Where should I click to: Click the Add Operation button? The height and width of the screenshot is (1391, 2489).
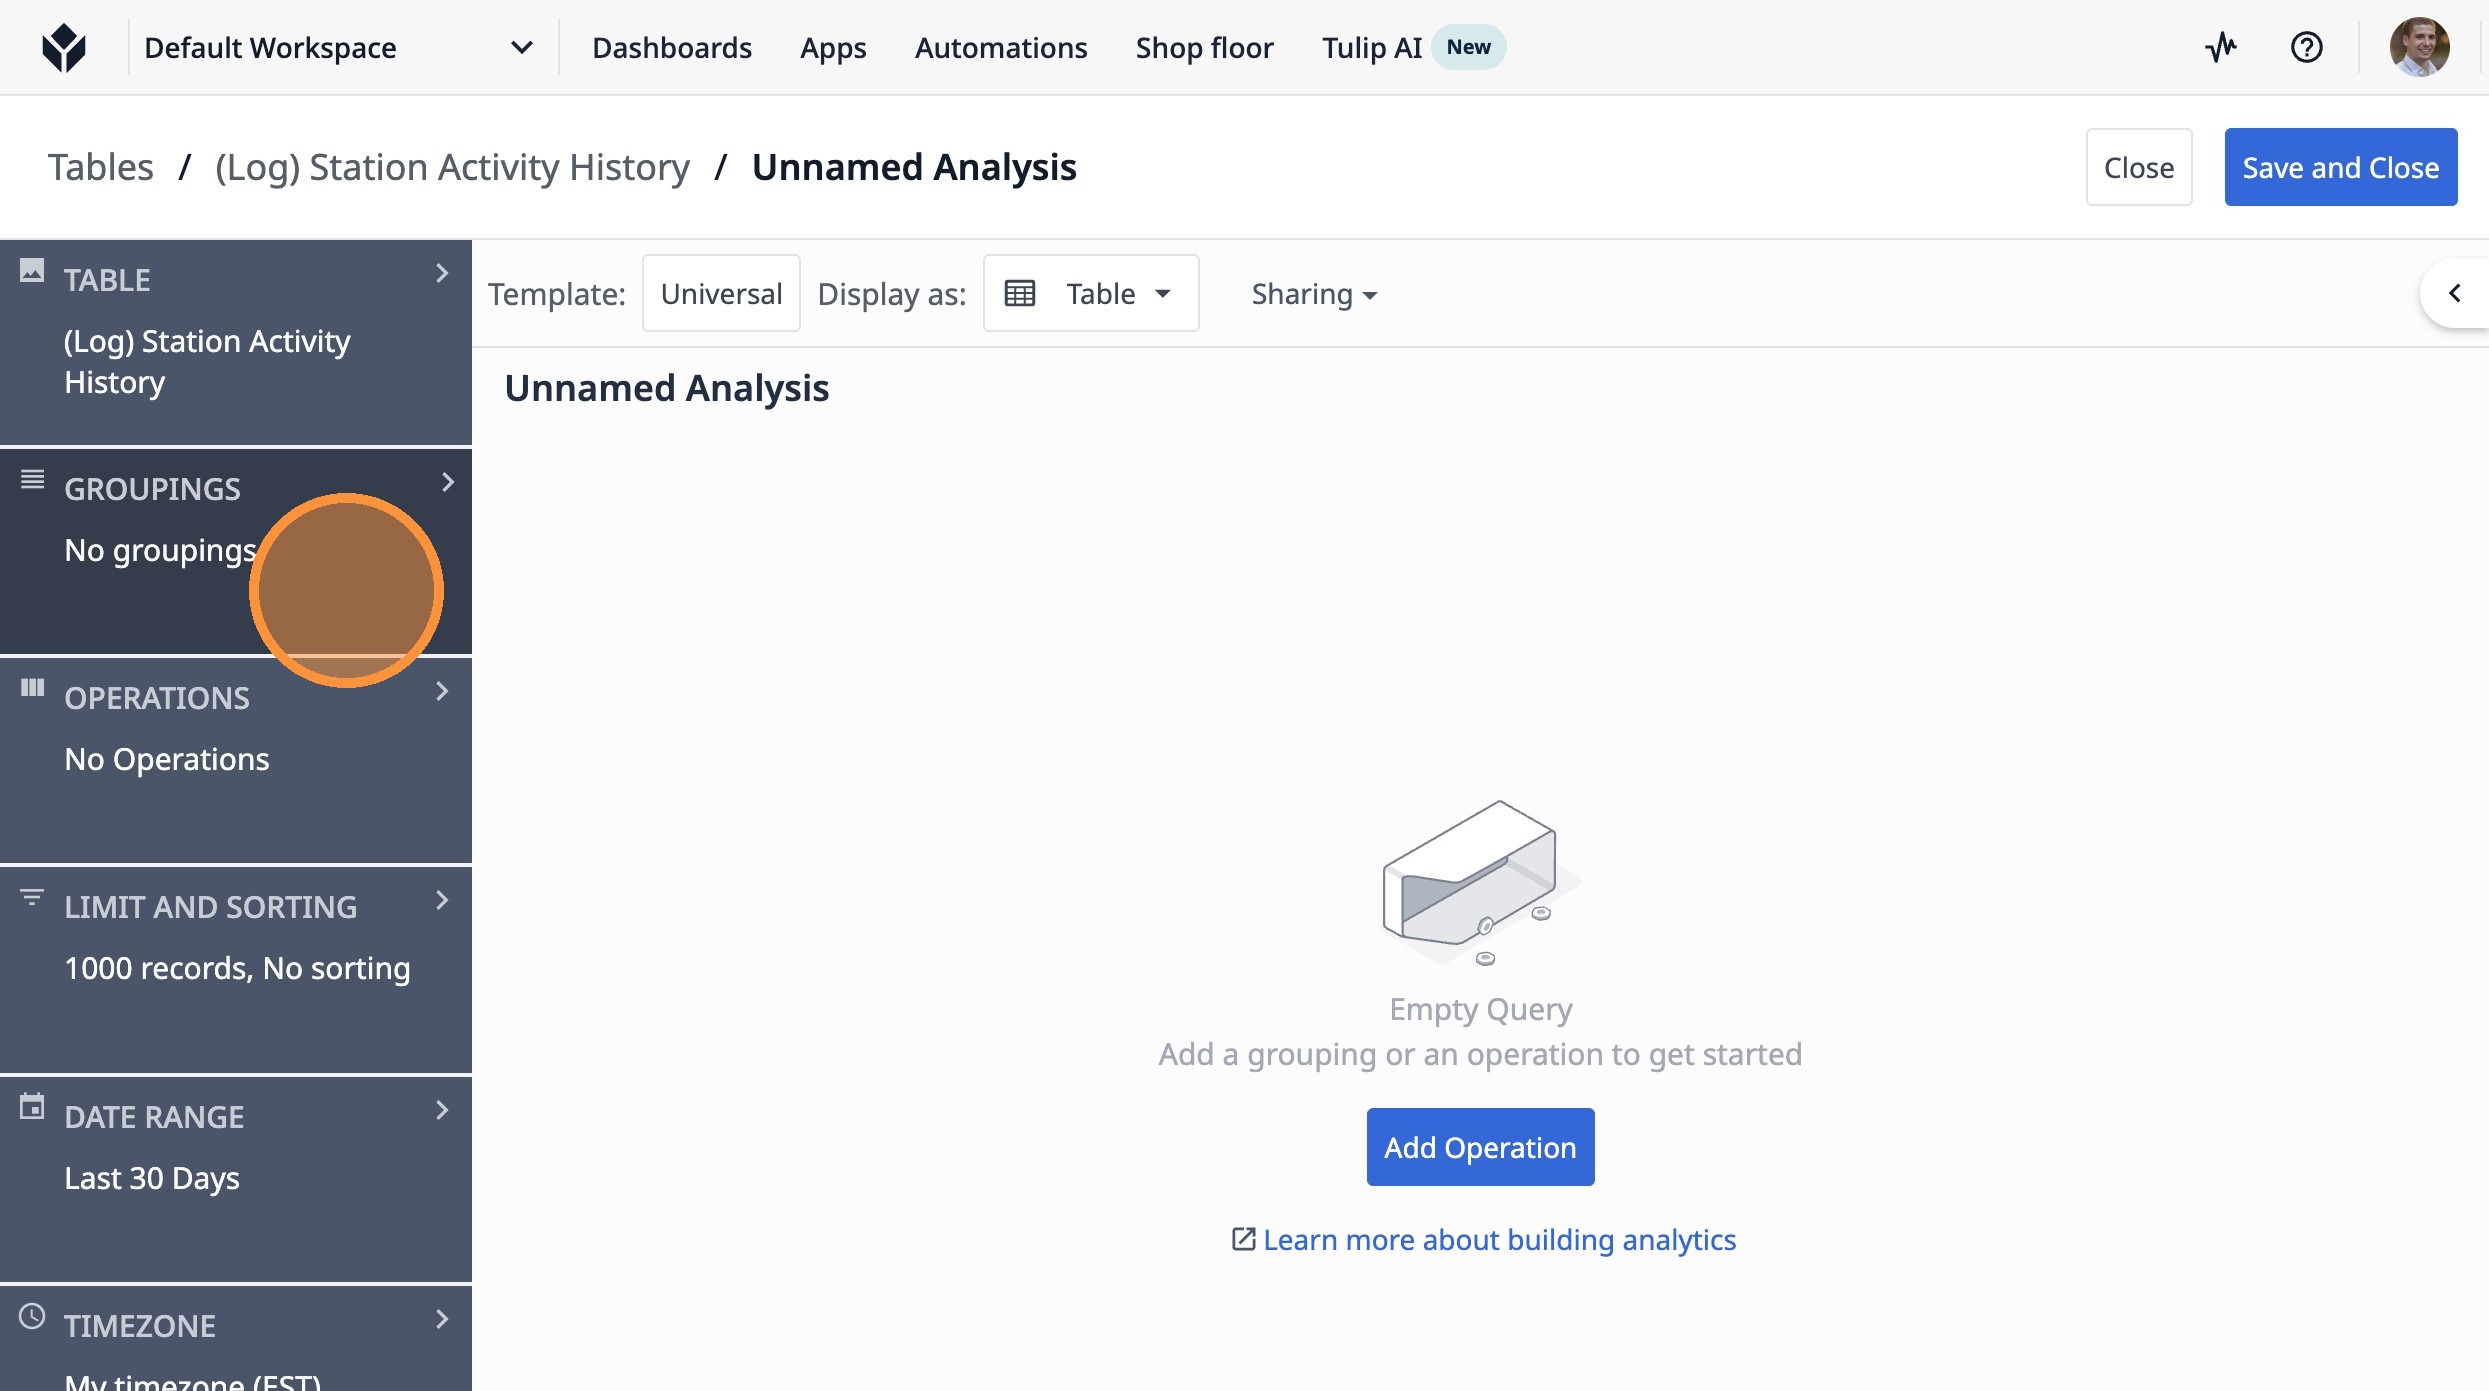[1479, 1147]
